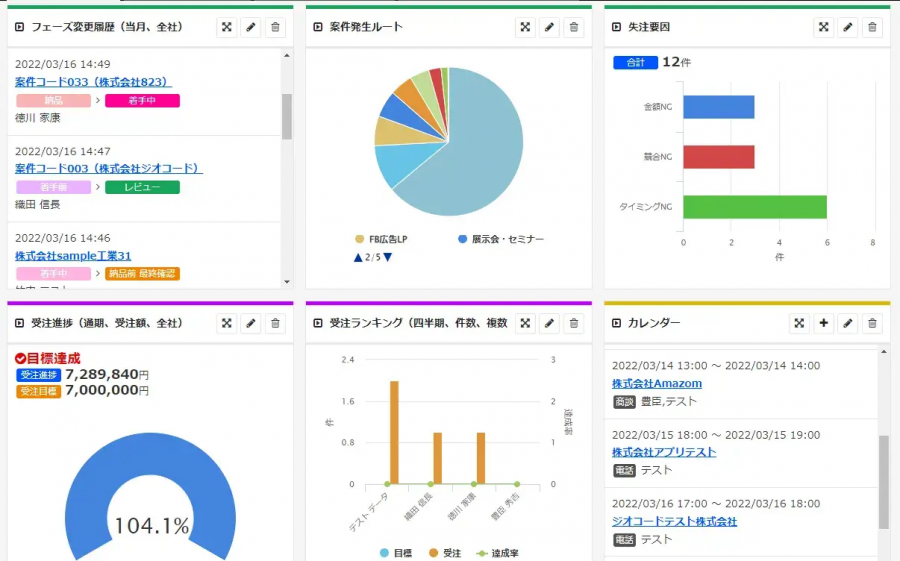Viewport: 900px width, 561px height.
Task: Toggle 展示会・セミナー series in pie legend
Action: point(501,239)
